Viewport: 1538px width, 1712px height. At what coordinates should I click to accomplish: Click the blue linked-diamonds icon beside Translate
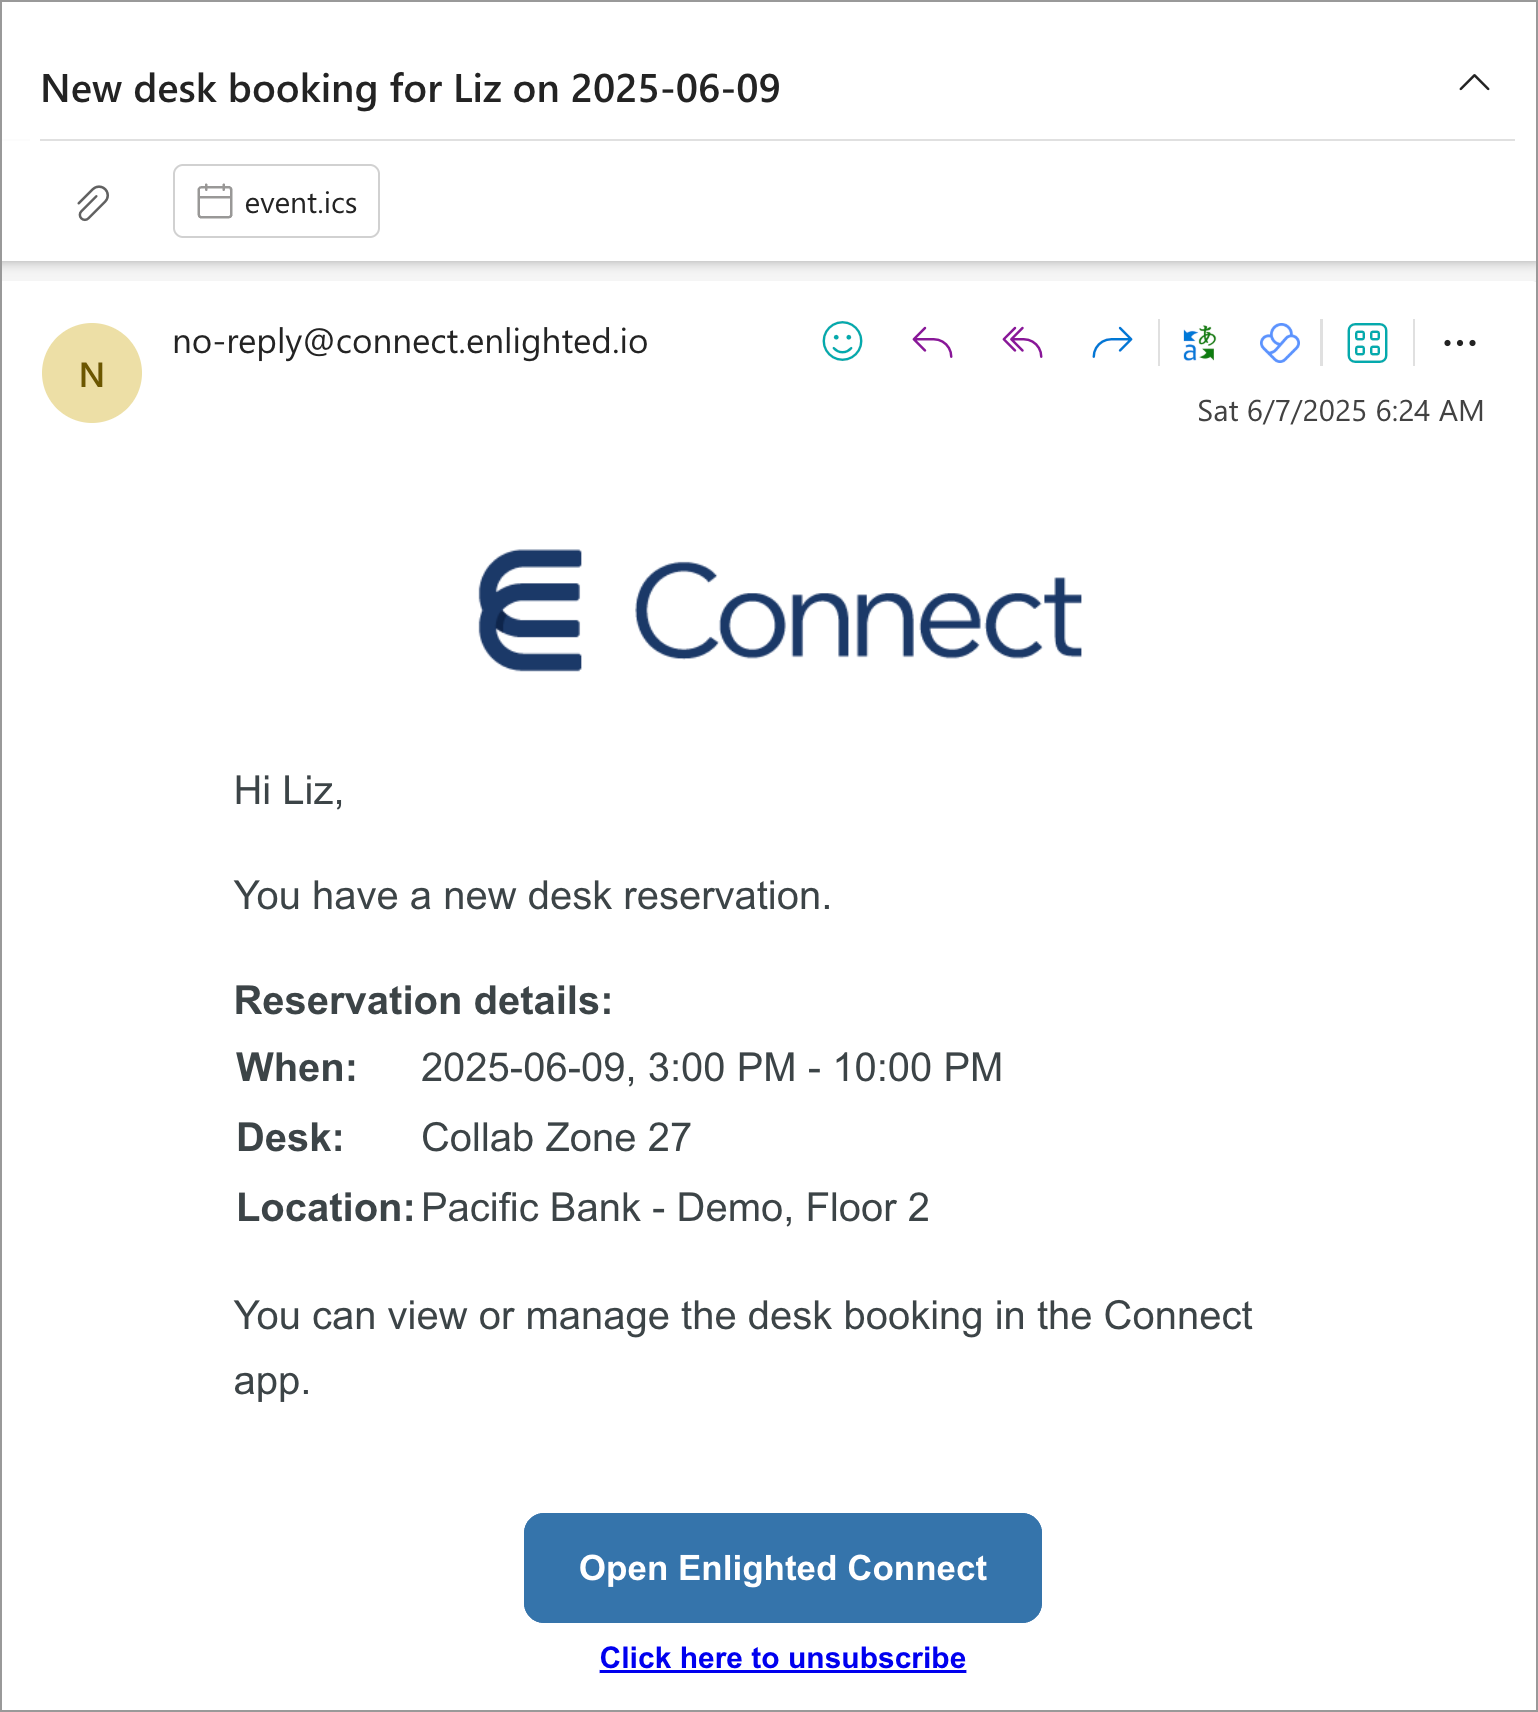tap(1279, 343)
